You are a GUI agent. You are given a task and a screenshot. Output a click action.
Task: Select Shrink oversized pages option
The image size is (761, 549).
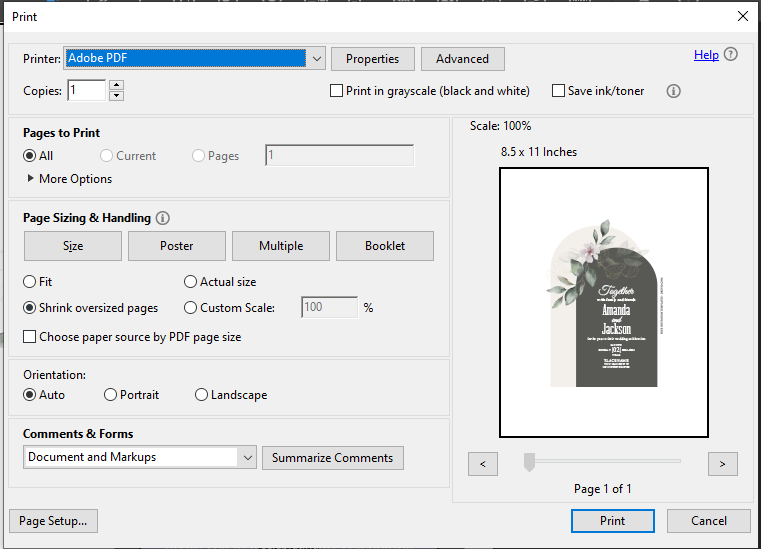(30, 308)
